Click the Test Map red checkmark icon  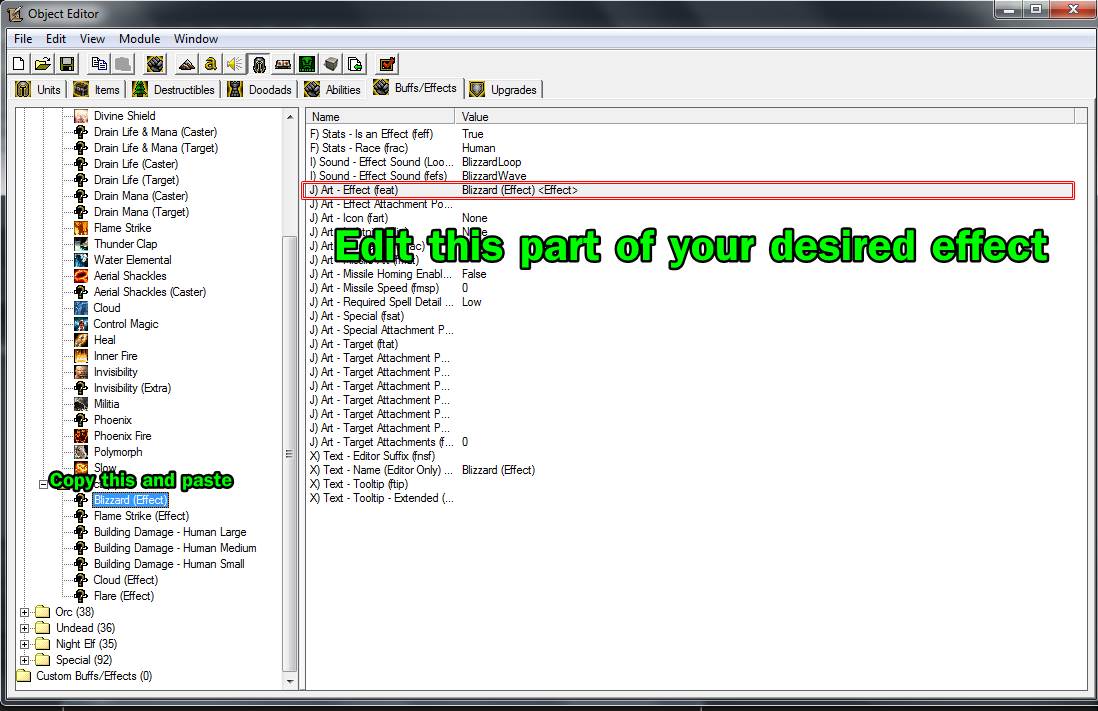point(387,64)
